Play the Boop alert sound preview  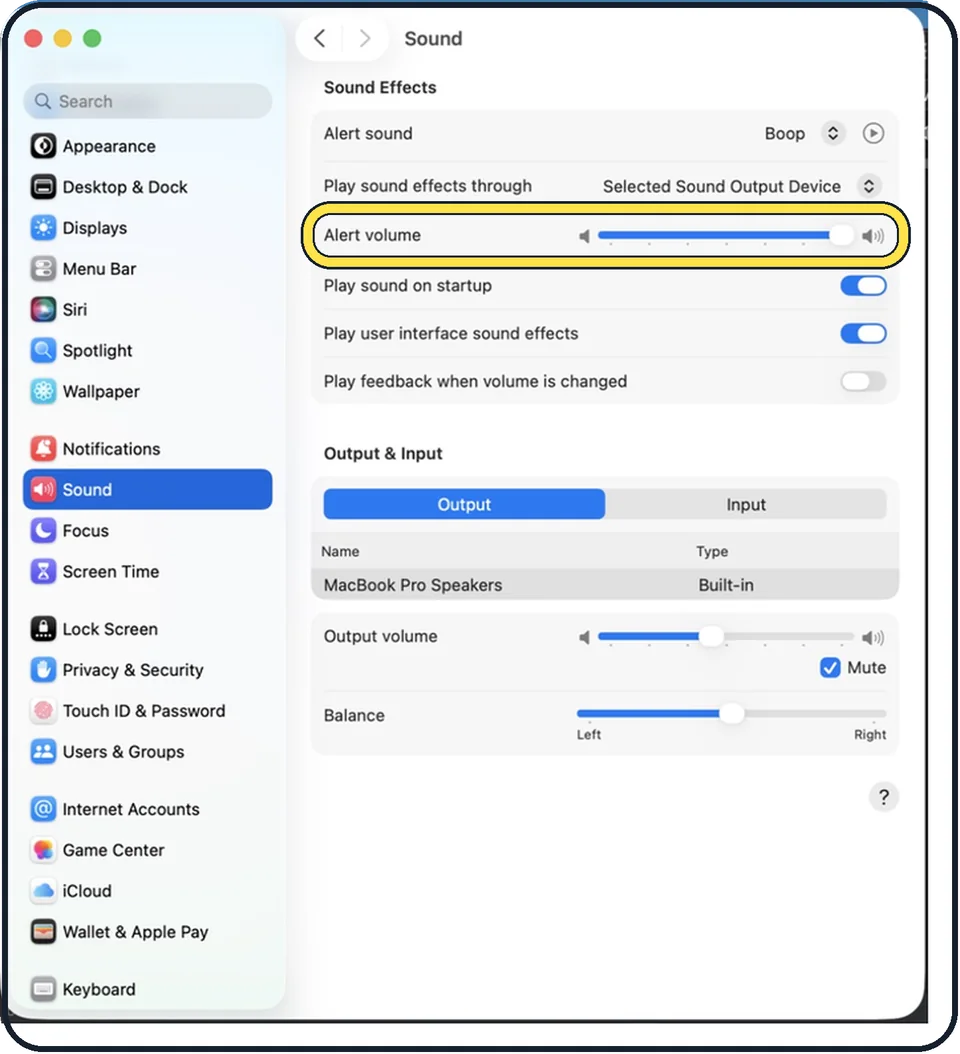873,133
